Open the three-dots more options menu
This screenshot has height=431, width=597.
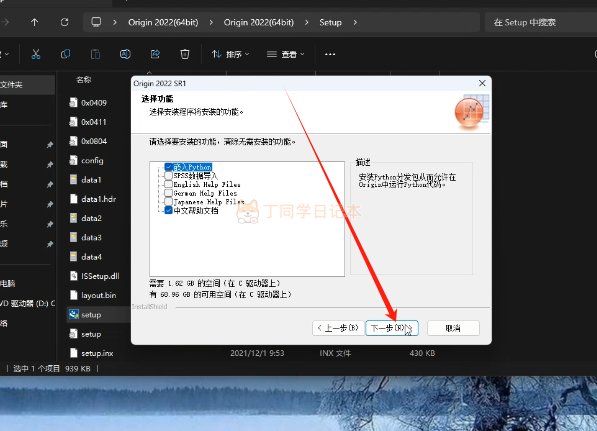click(330, 54)
